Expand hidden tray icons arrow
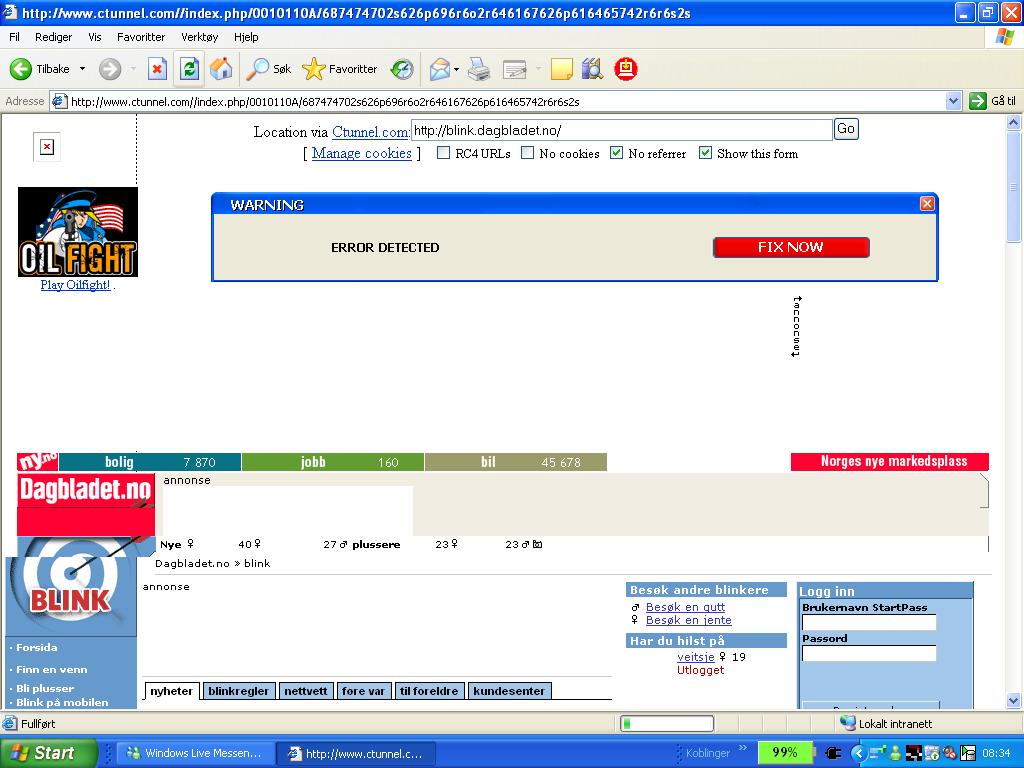The height and width of the screenshot is (768, 1024). (859, 753)
